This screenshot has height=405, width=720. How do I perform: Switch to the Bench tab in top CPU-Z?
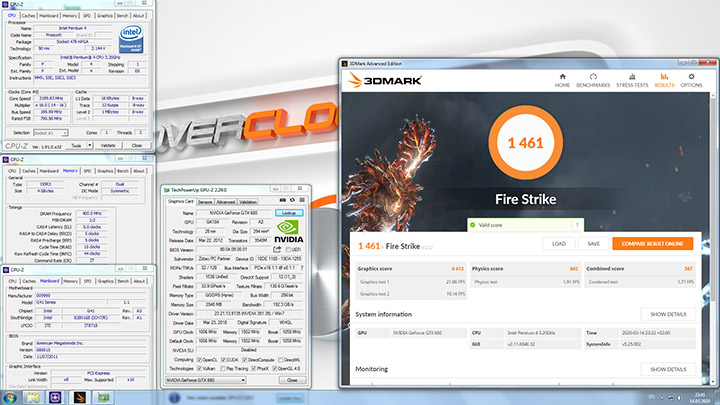click(123, 16)
